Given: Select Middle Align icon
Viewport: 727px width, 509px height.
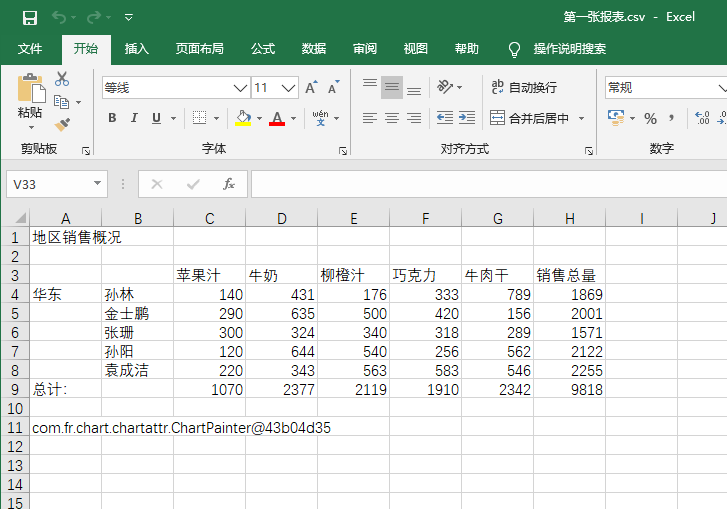Looking at the screenshot, I should click(x=392, y=87).
